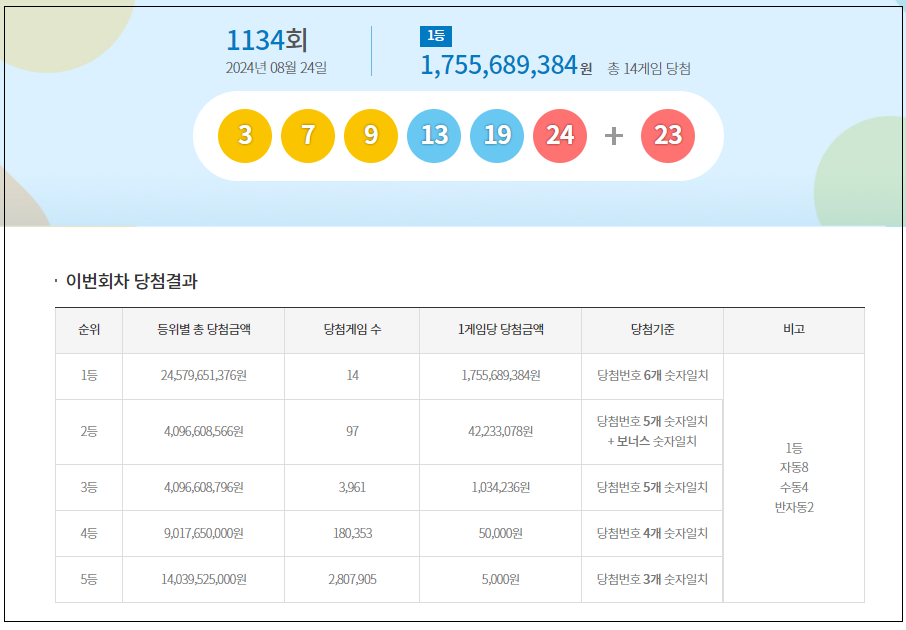Screen dimensions: 906x630
Task: Click the 1등 label in 비고 cell
Action: [x=794, y=448]
